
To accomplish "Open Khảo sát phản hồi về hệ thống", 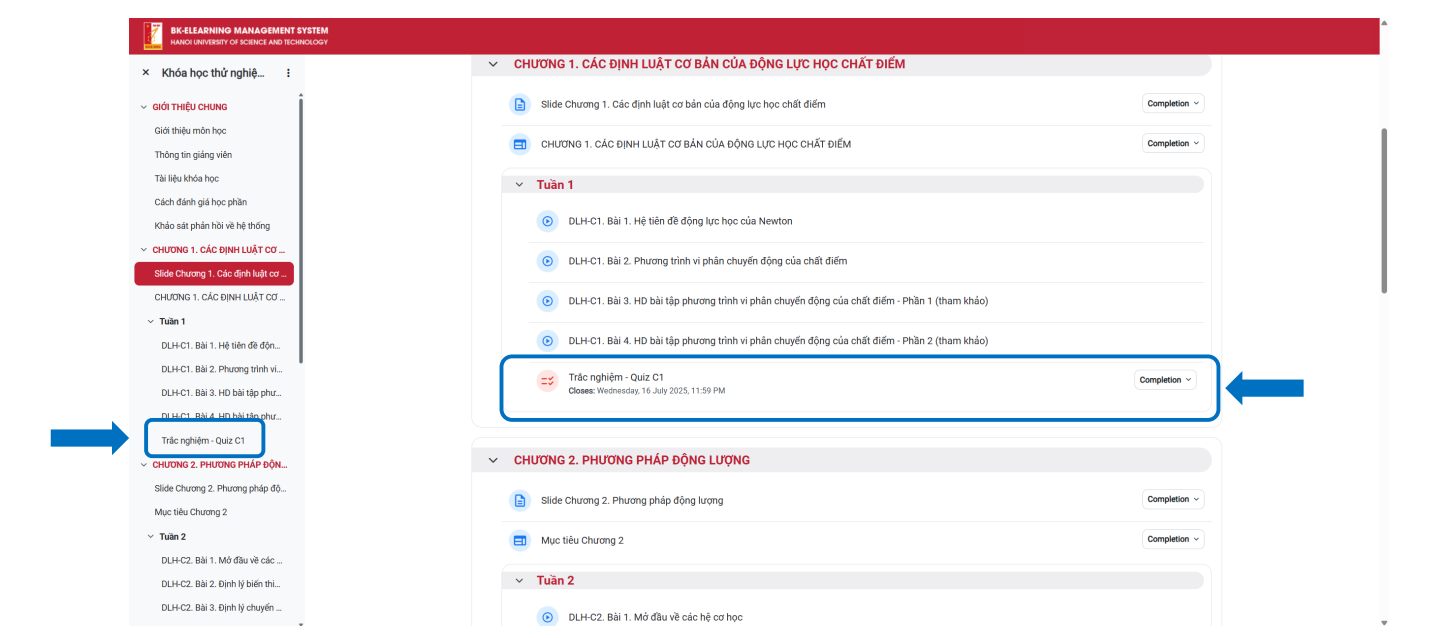I will (212, 226).
